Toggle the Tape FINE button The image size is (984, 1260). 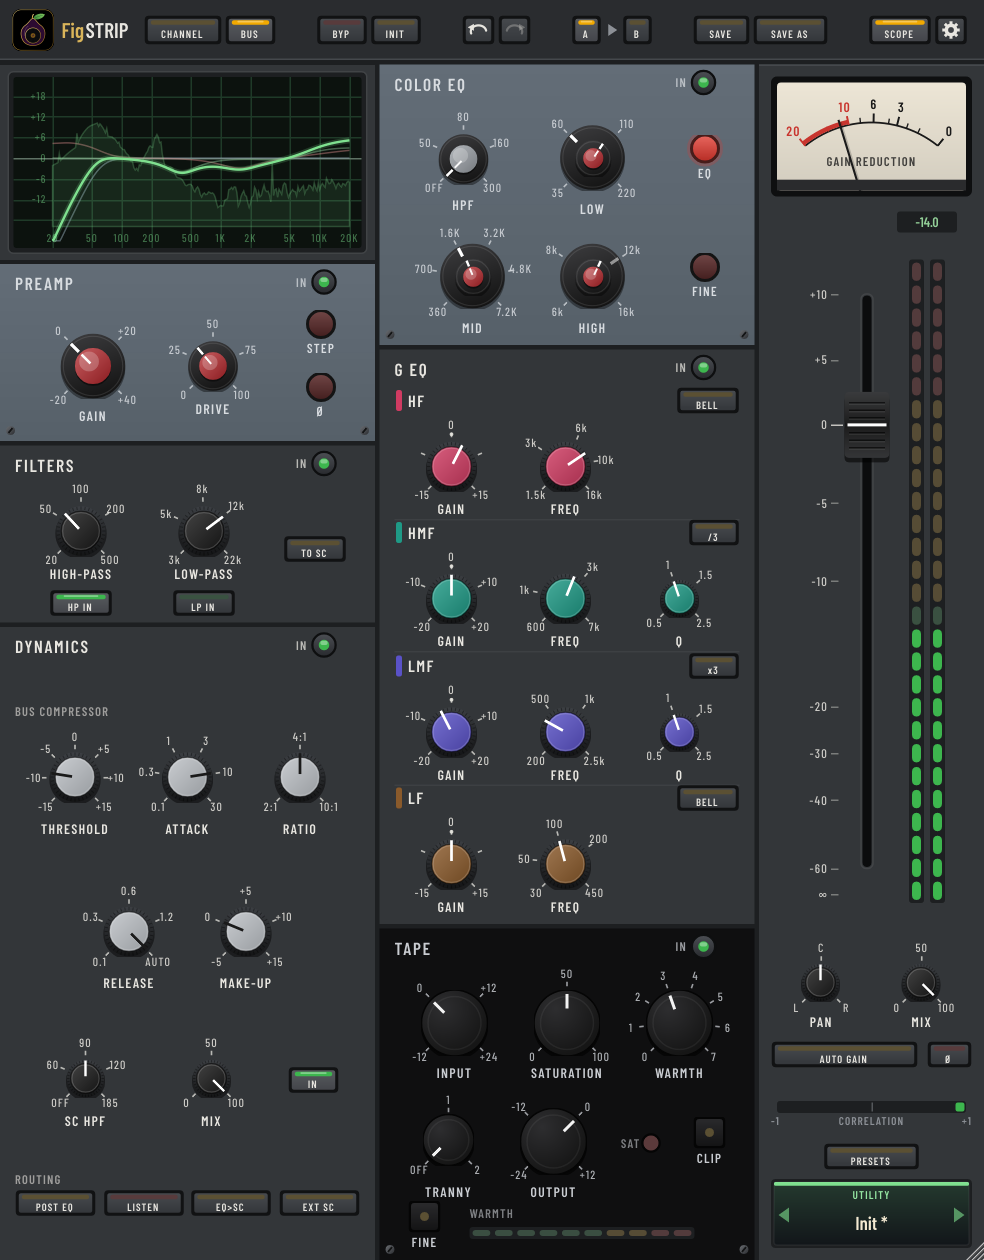tap(424, 1216)
